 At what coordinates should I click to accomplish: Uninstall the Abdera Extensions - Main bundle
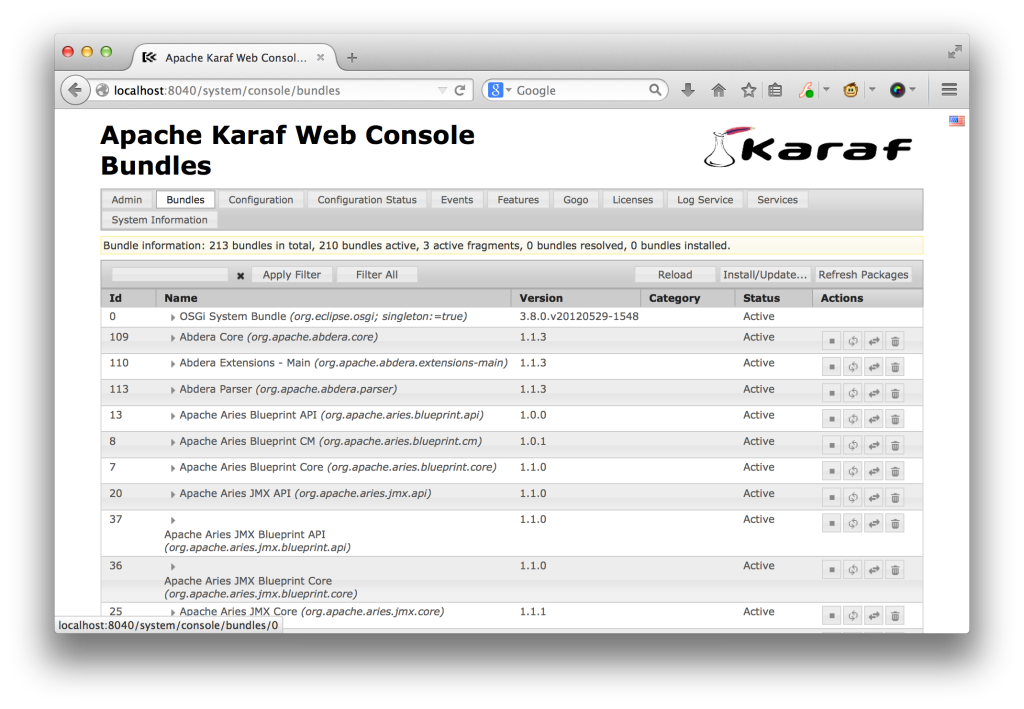coord(894,366)
